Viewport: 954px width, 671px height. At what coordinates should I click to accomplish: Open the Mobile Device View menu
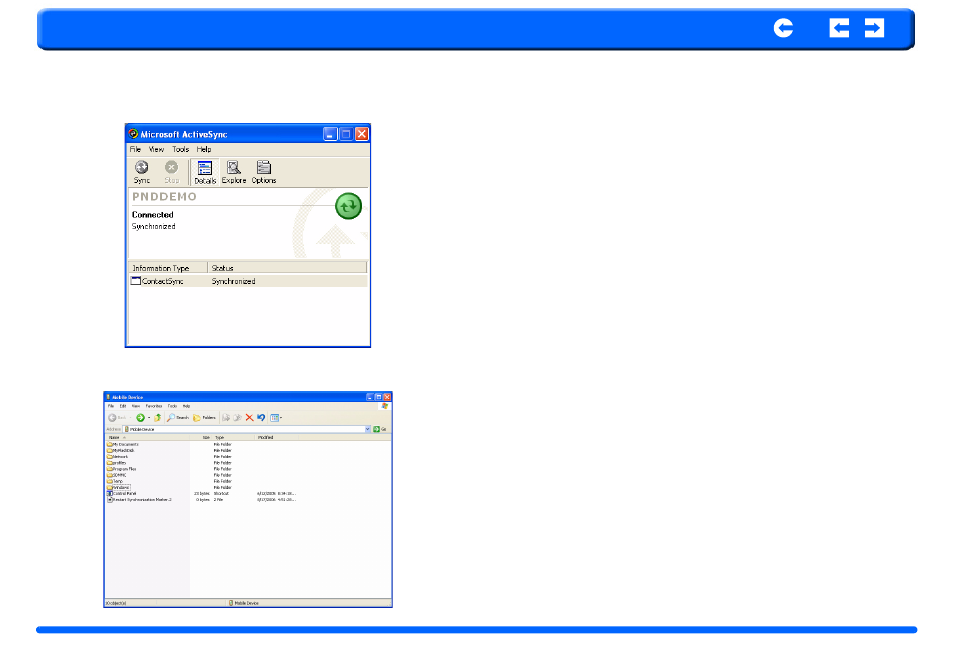(136, 406)
